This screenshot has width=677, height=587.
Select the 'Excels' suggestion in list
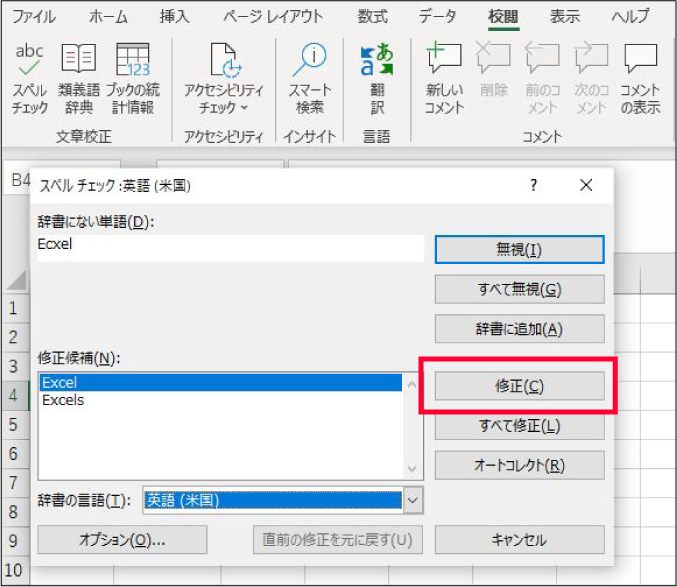click(x=63, y=400)
